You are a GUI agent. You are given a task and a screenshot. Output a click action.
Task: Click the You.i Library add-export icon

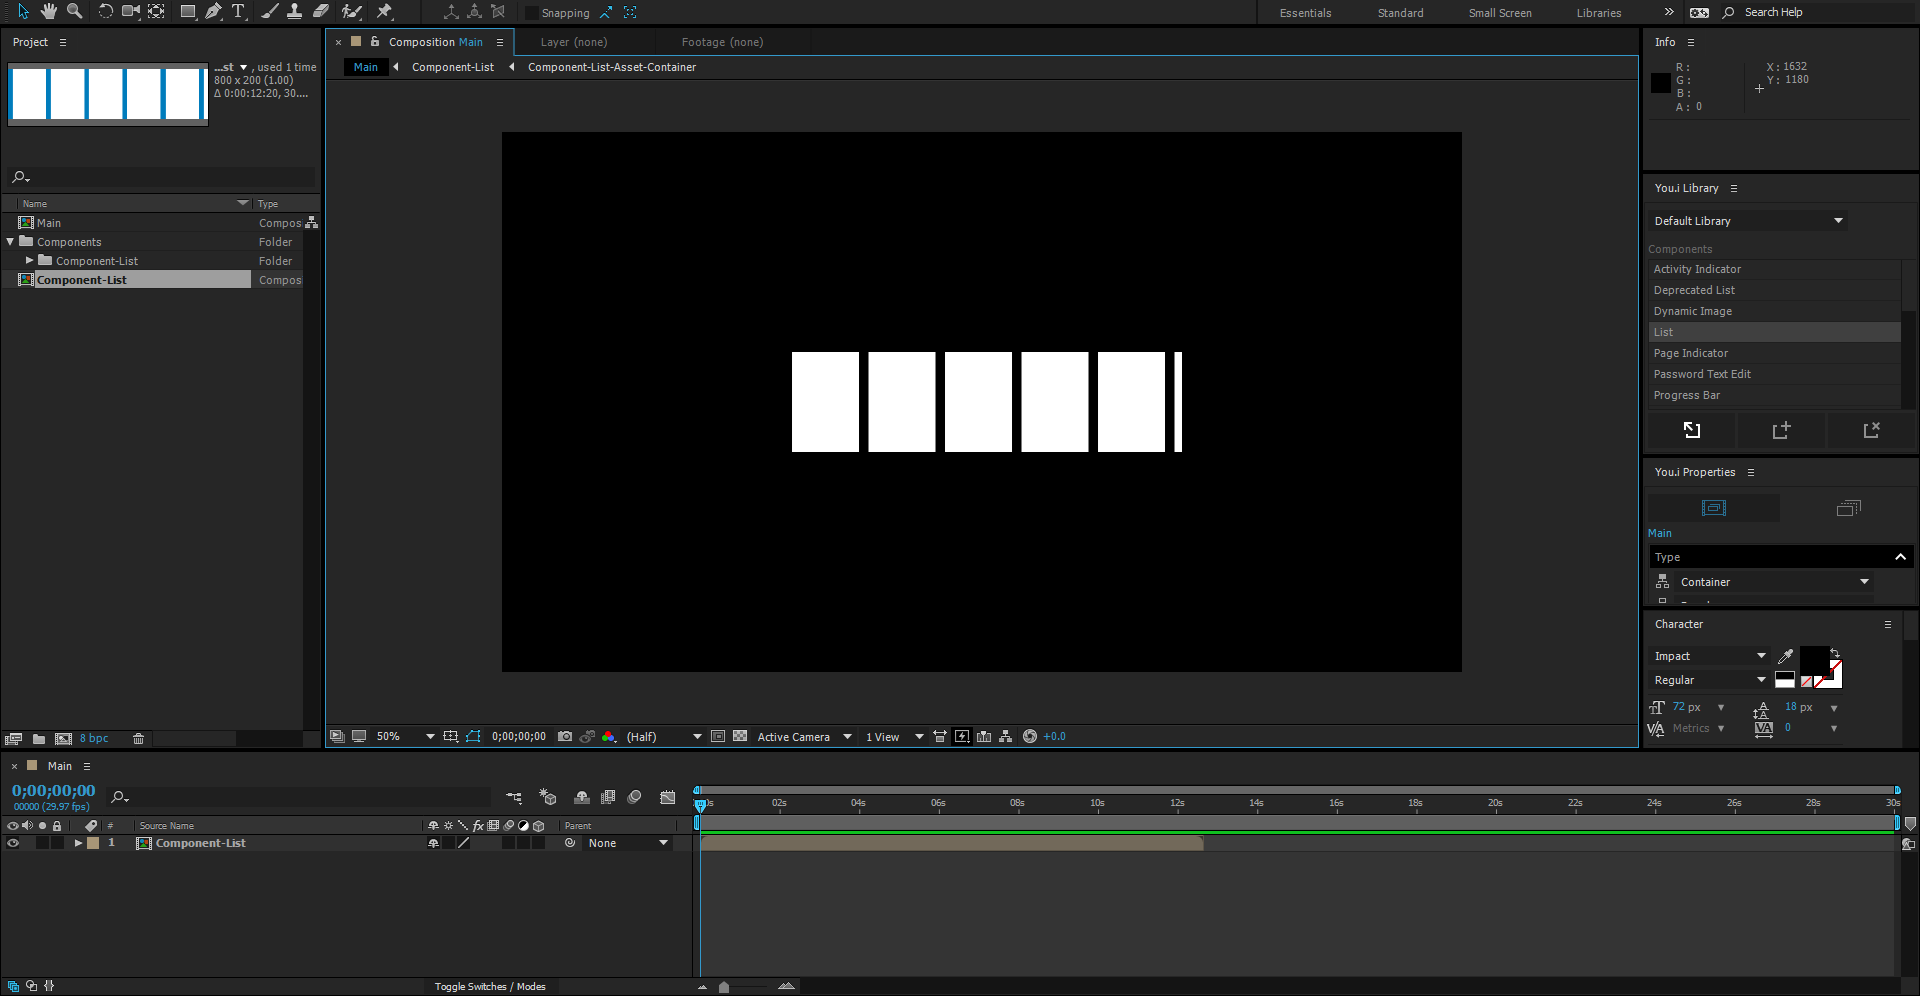click(1781, 430)
